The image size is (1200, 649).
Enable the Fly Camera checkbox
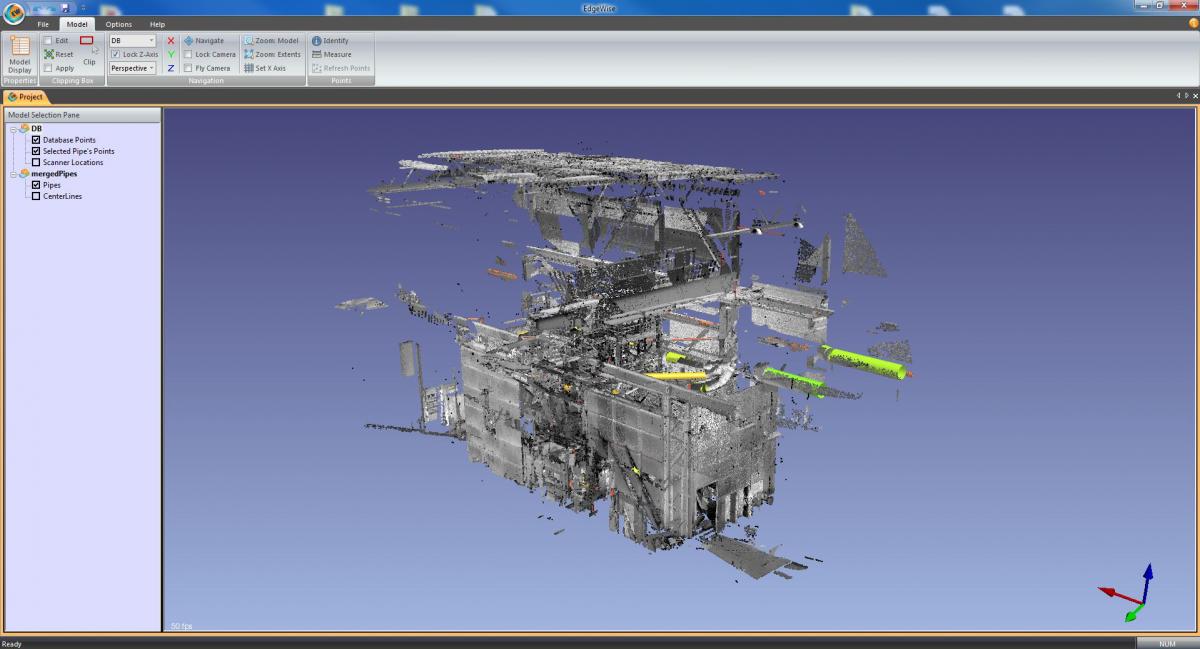(x=188, y=68)
